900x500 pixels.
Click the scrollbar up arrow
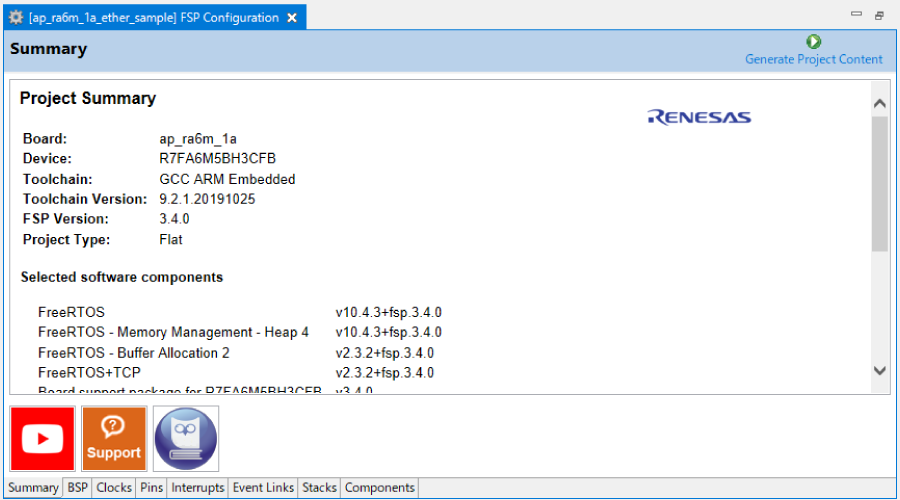click(x=879, y=103)
